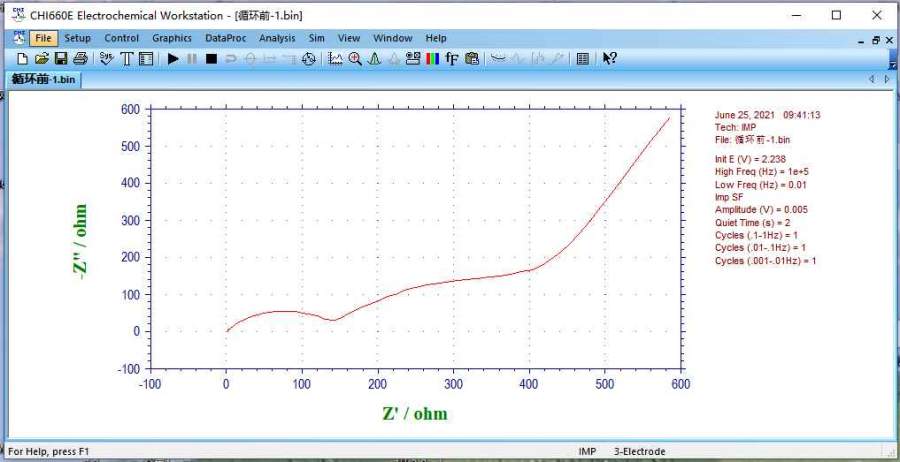Start the experiment with Run button
Image resolution: width=900 pixels, height=462 pixels.
pyautogui.click(x=173, y=59)
